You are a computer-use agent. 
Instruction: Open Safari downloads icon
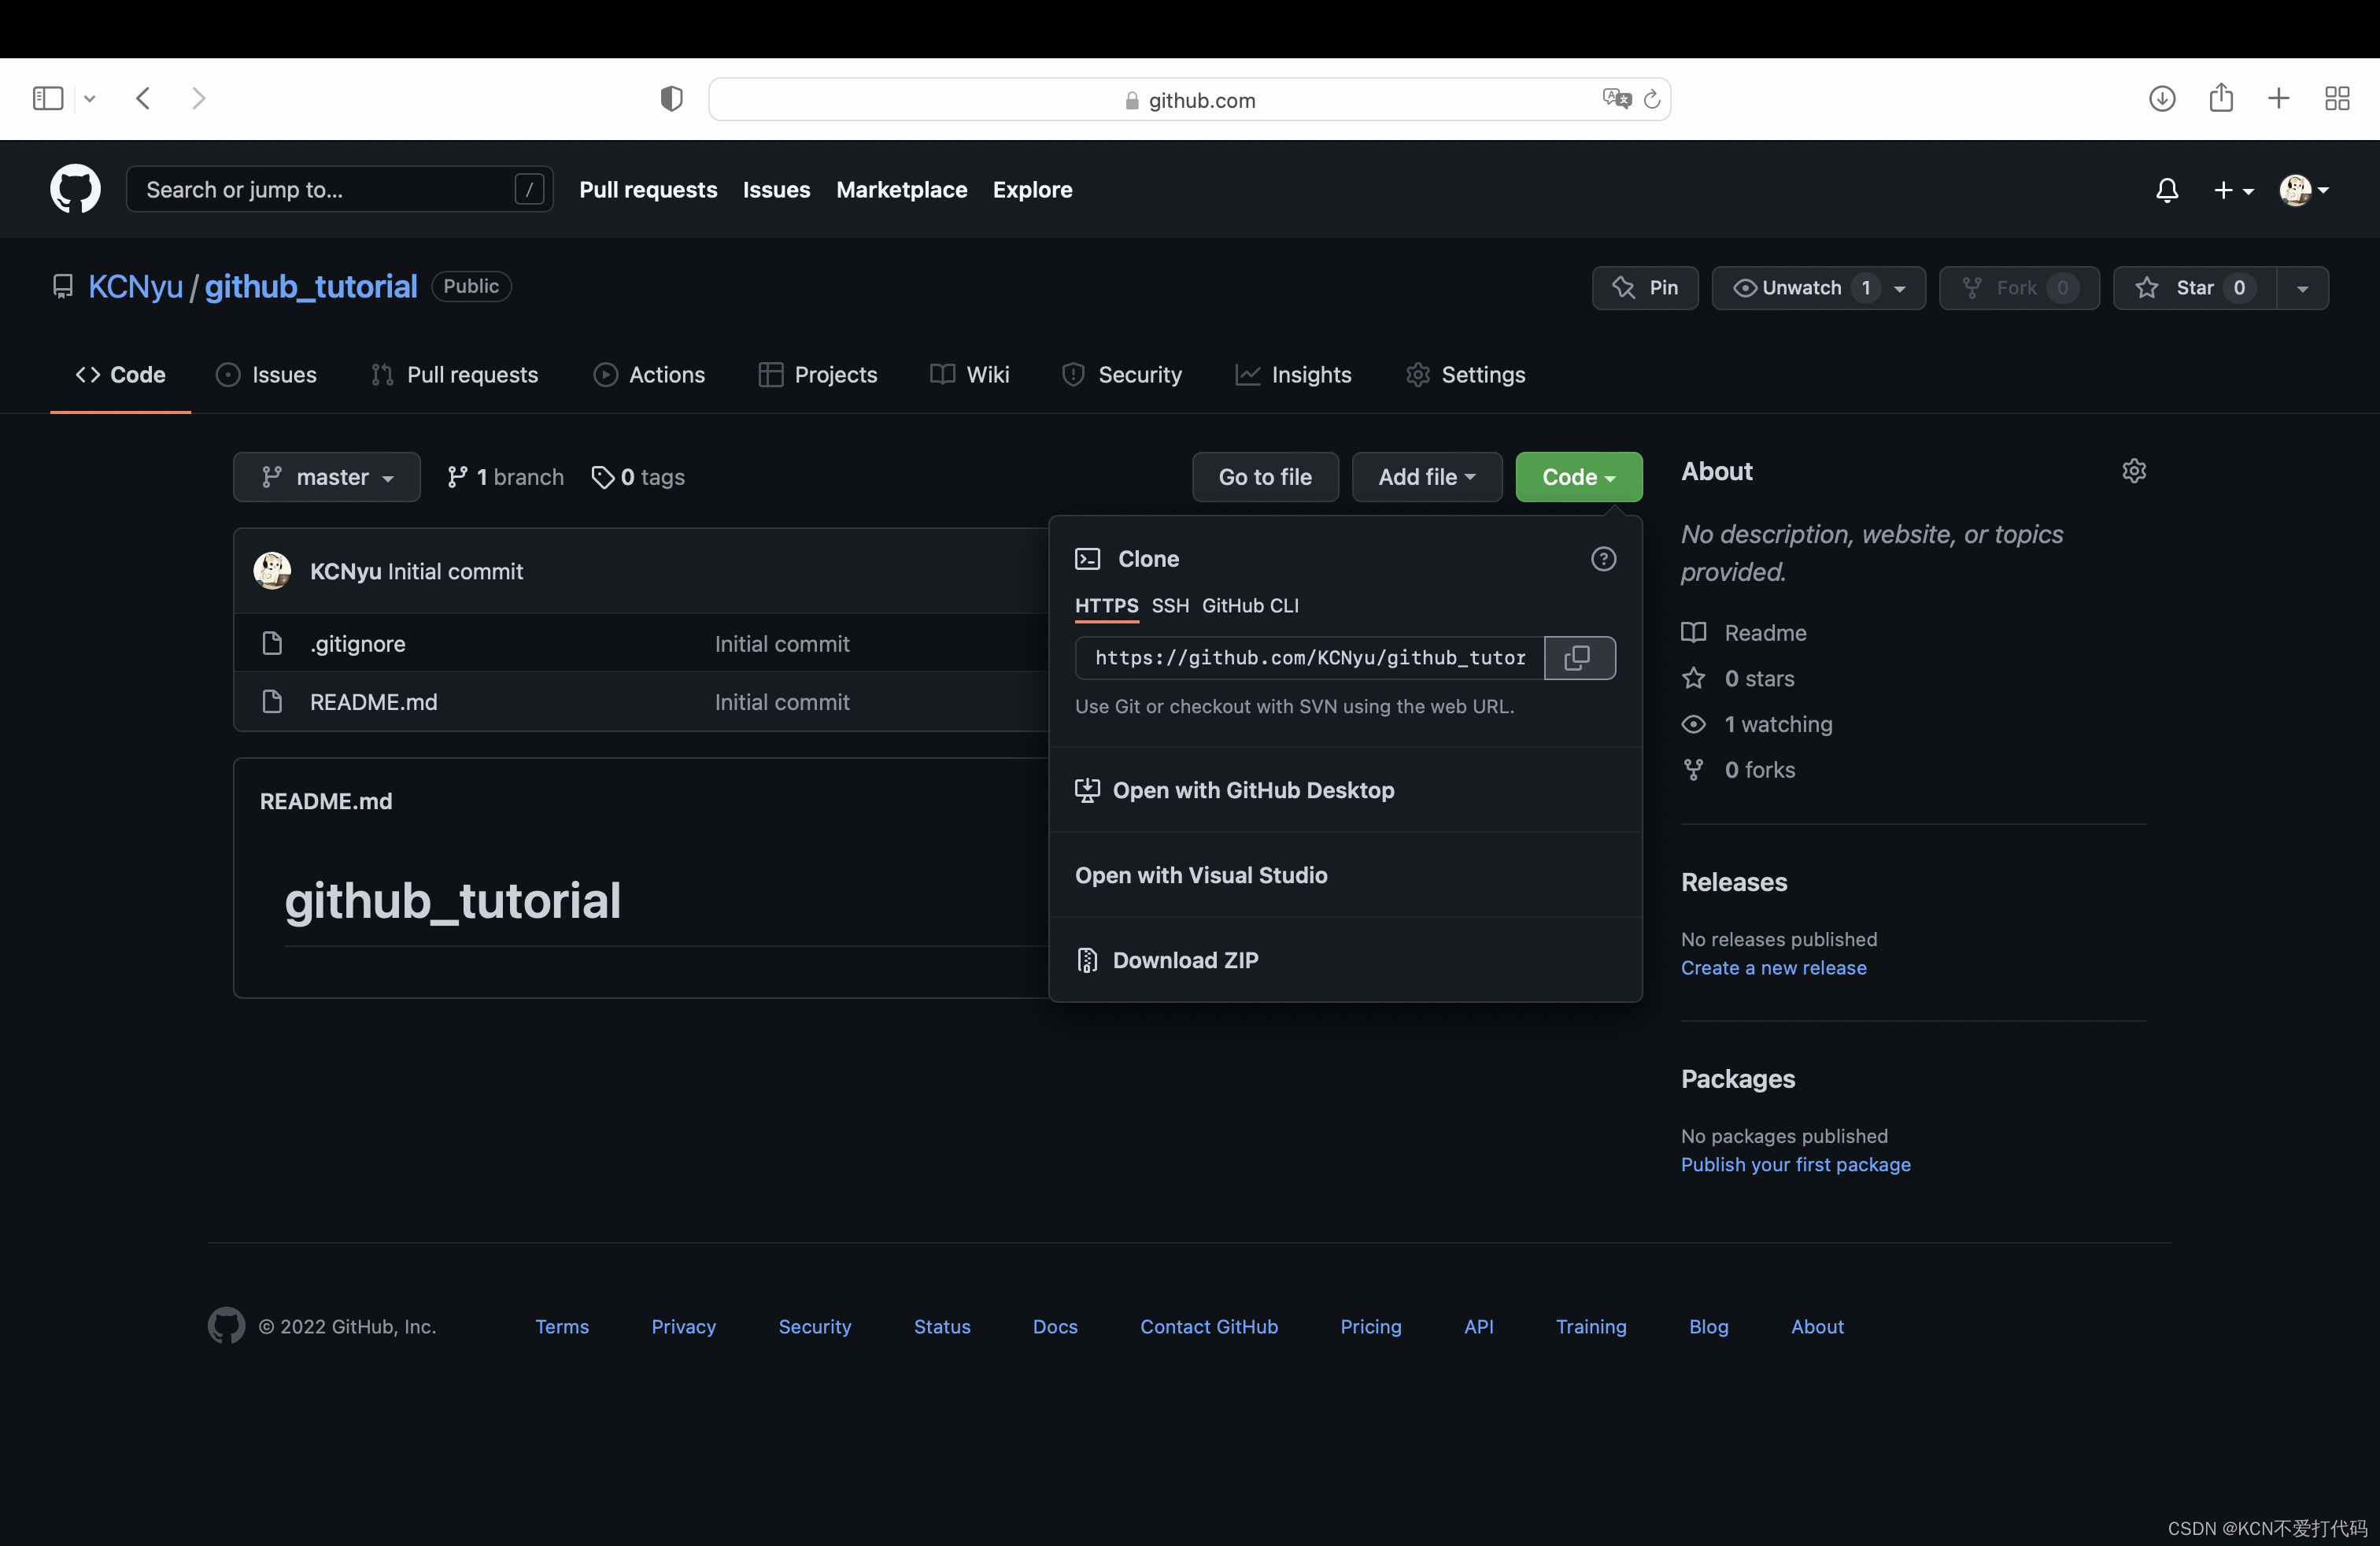click(2162, 98)
